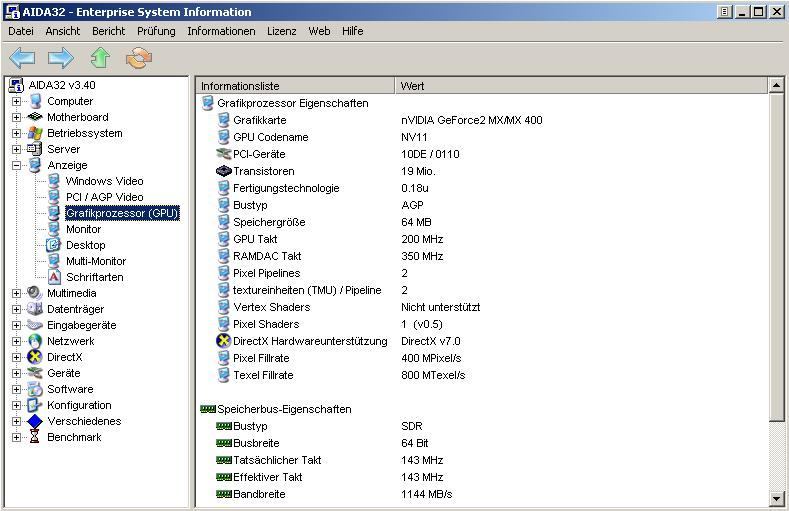Viewport: 789px width, 511px height.
Task: Open the Bericht menu
Action: 108,31
